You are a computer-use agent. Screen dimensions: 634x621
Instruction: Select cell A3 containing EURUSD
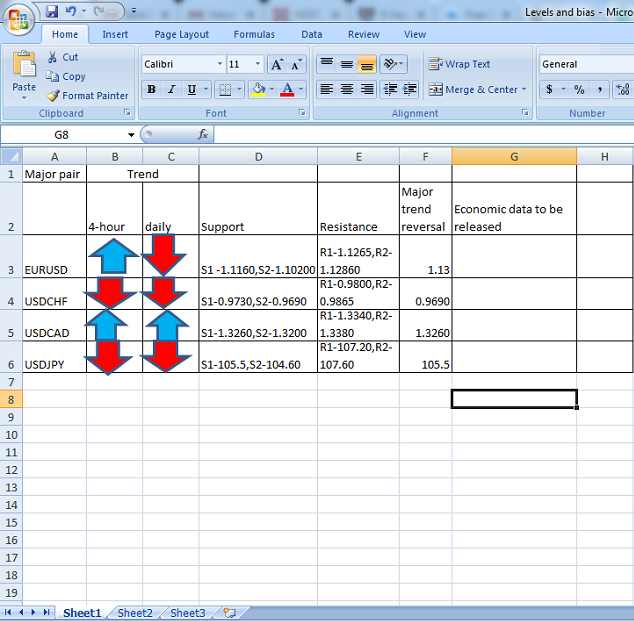[54, 269]
